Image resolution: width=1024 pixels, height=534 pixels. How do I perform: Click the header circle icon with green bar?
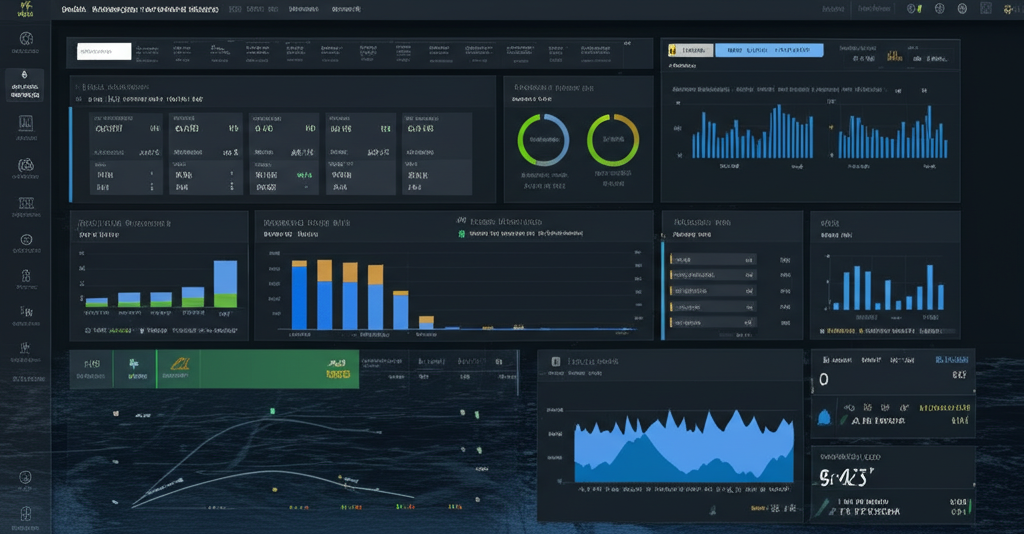(914, 8)
